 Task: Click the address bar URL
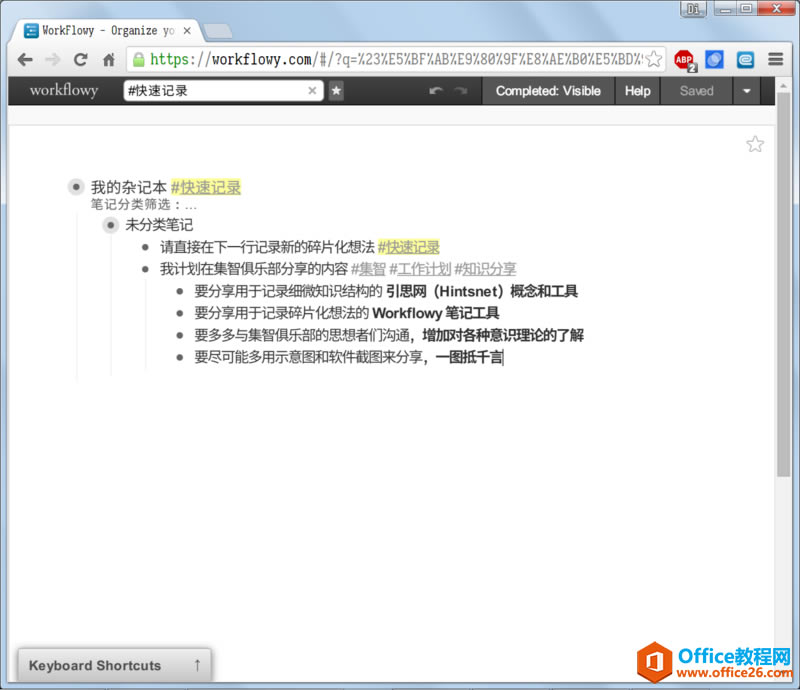(x=395, y=60)
